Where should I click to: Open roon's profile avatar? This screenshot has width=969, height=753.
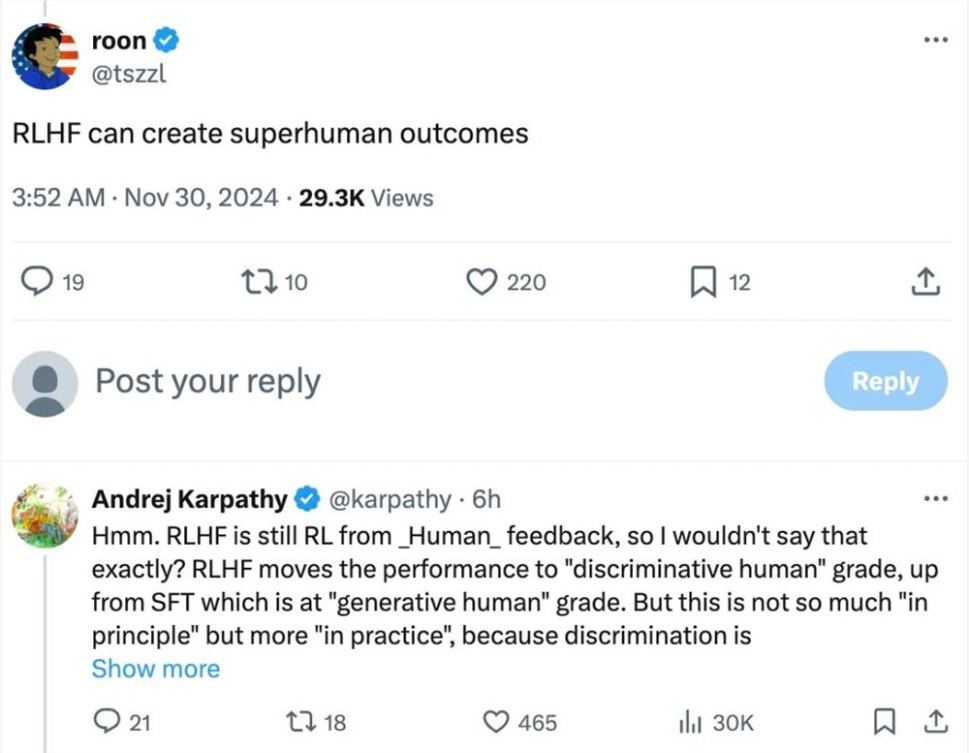point(45,55)
